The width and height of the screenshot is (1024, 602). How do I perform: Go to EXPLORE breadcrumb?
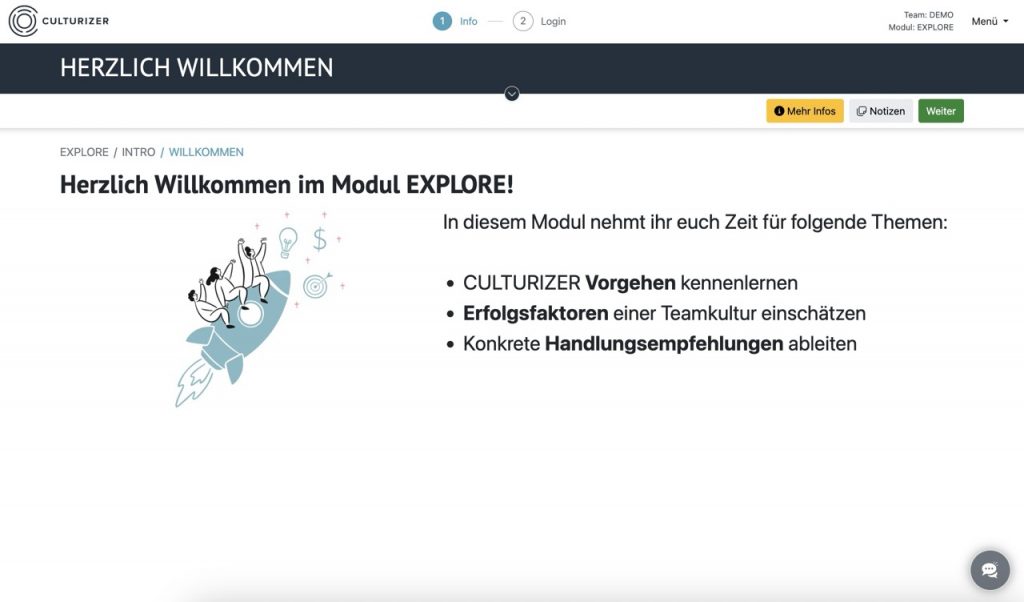84,152
